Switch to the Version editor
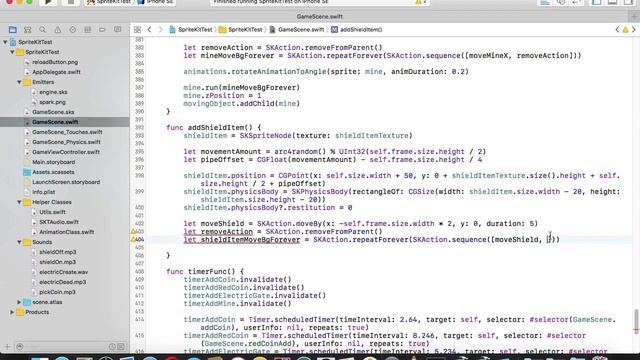This screenshot has width=640, height=360. pos(577,2)
